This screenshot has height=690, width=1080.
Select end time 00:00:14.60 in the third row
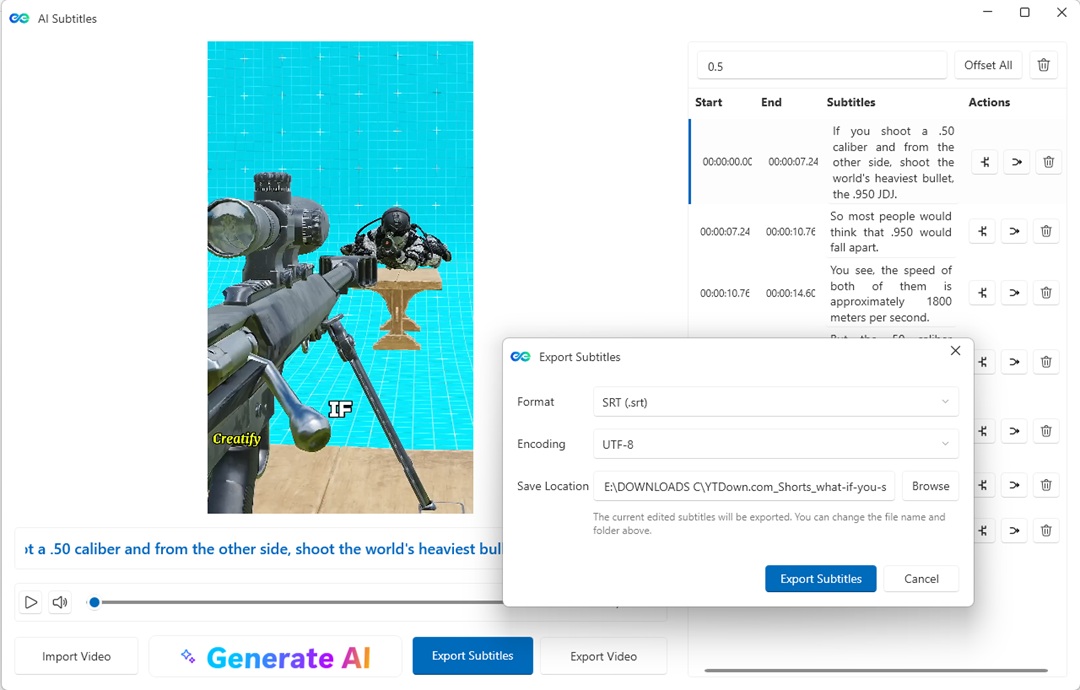pos(791,293)
